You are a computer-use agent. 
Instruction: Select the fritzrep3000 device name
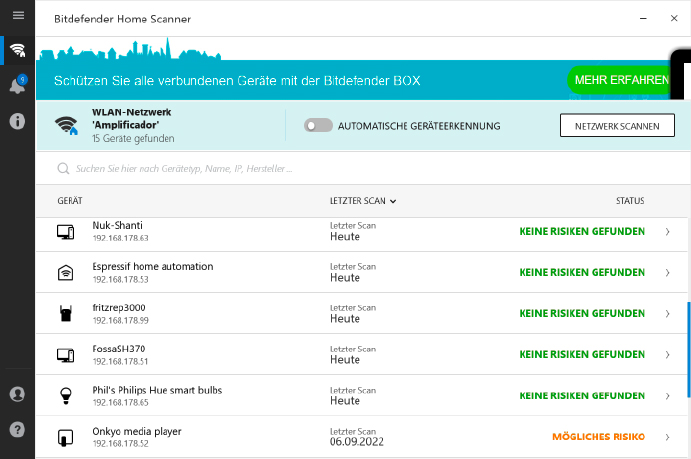[x=119, y=307]
